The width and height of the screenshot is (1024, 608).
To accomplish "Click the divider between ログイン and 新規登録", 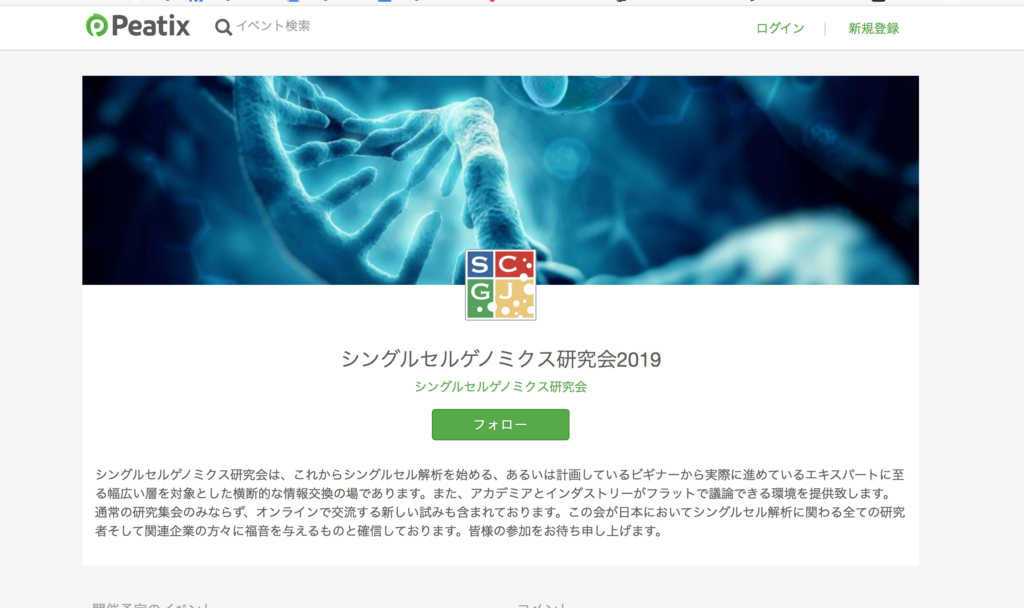I will [x=825, y=29].
